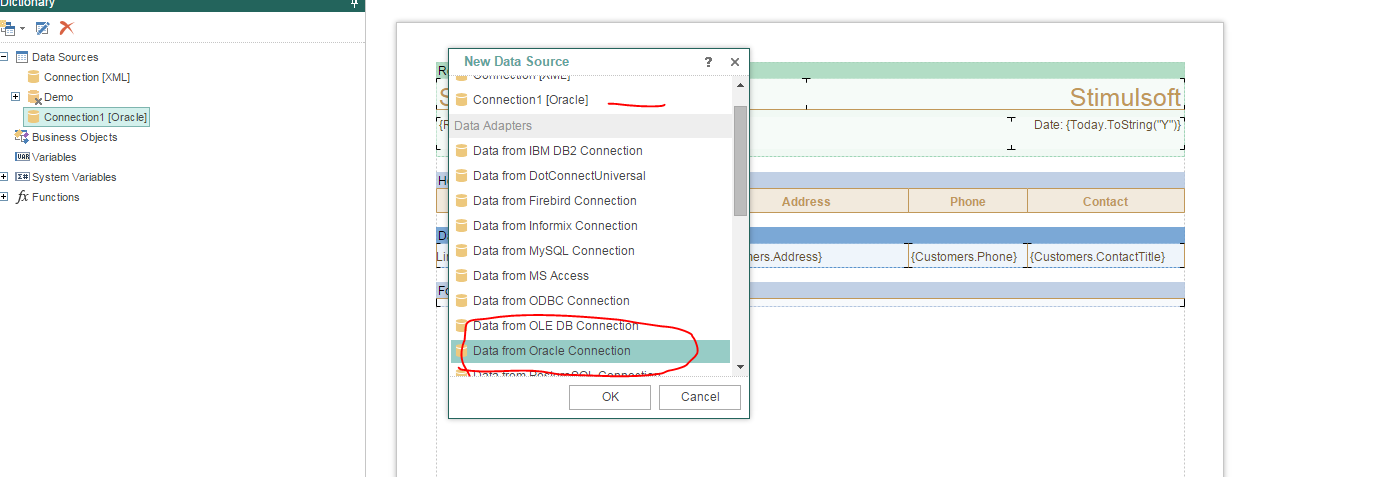Choose Data from ODBC Connection
Viewport: 1375px width, 477px height.
click(592, 301)
